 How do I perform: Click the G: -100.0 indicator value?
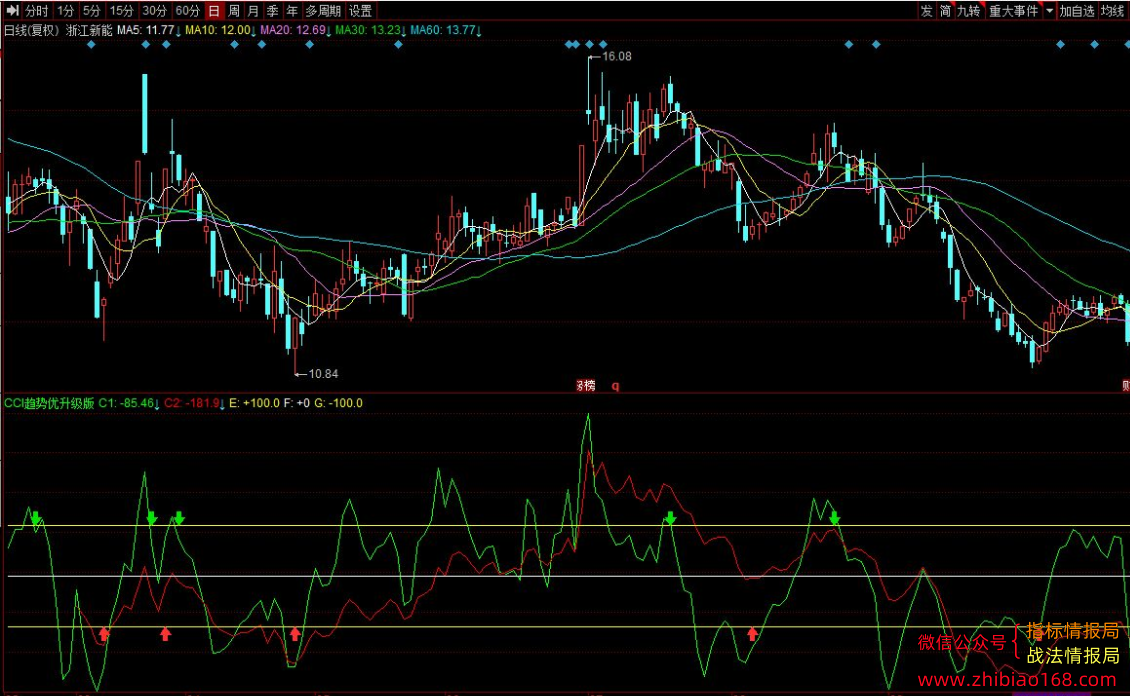click(x=339, y=403)
